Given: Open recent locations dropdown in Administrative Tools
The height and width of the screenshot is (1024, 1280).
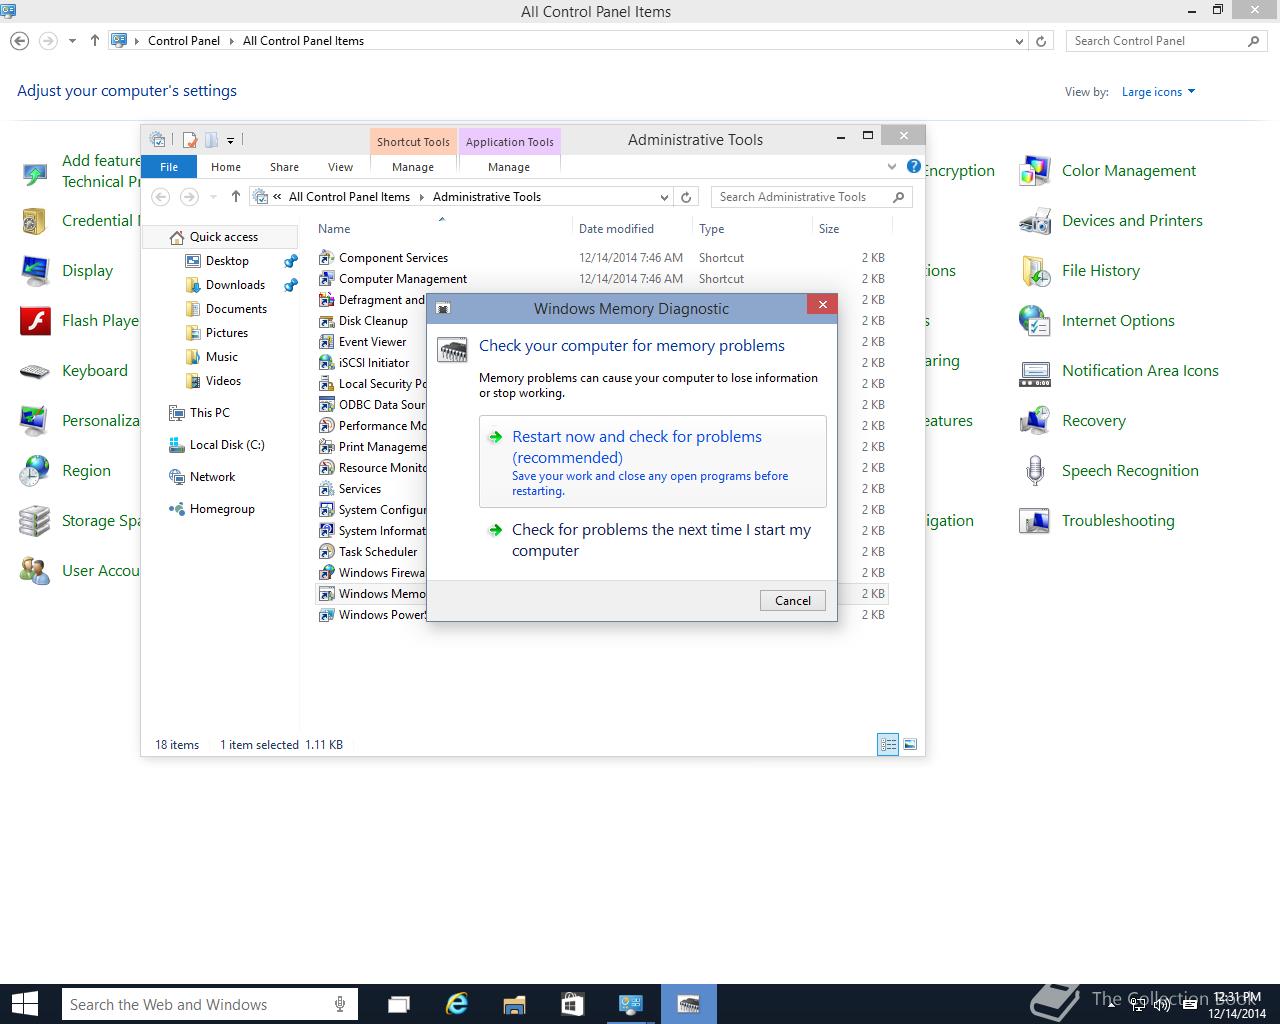Looking at the screenshot, I should [213, 197].
